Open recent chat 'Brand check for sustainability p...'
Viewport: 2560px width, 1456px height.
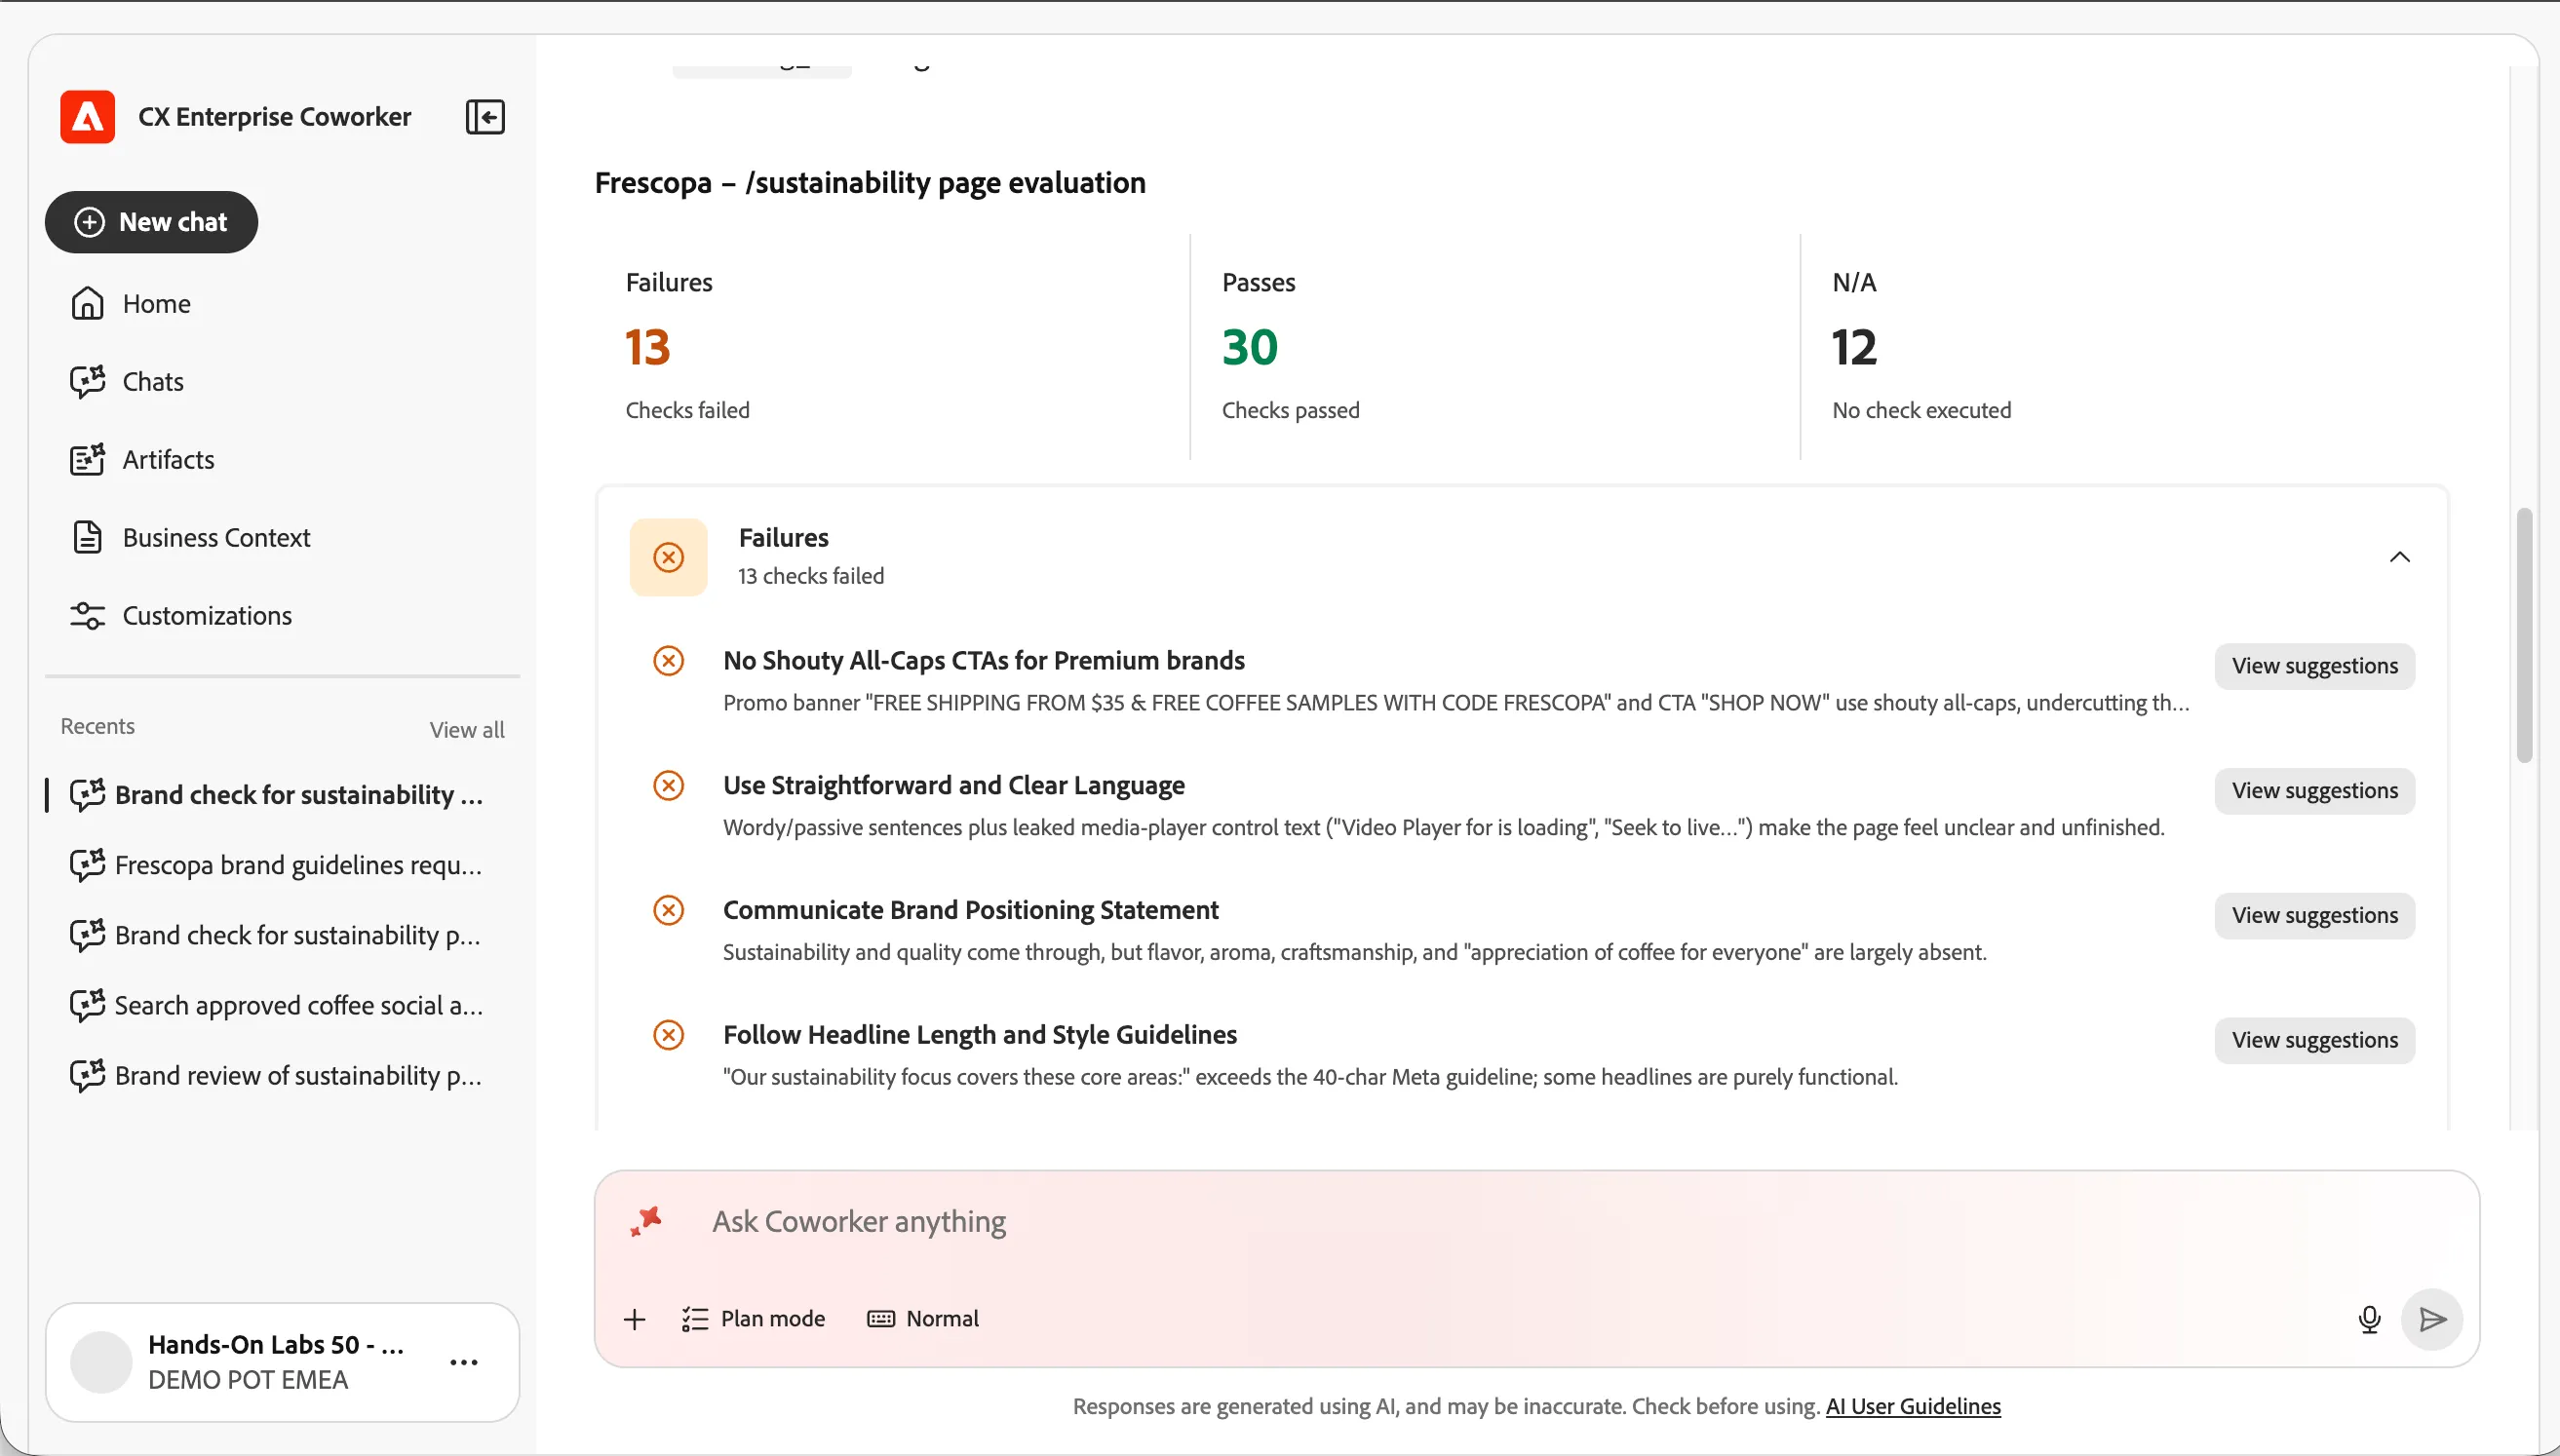tap(277, 935)
